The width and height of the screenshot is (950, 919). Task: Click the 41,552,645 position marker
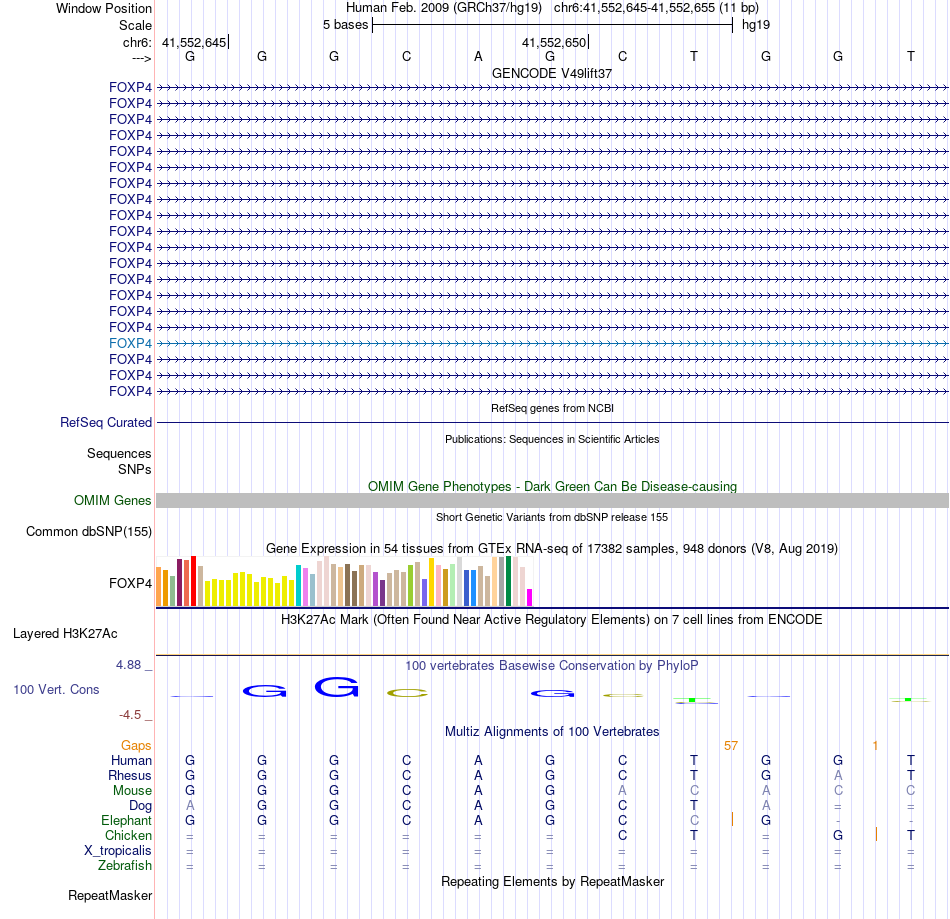194,42
